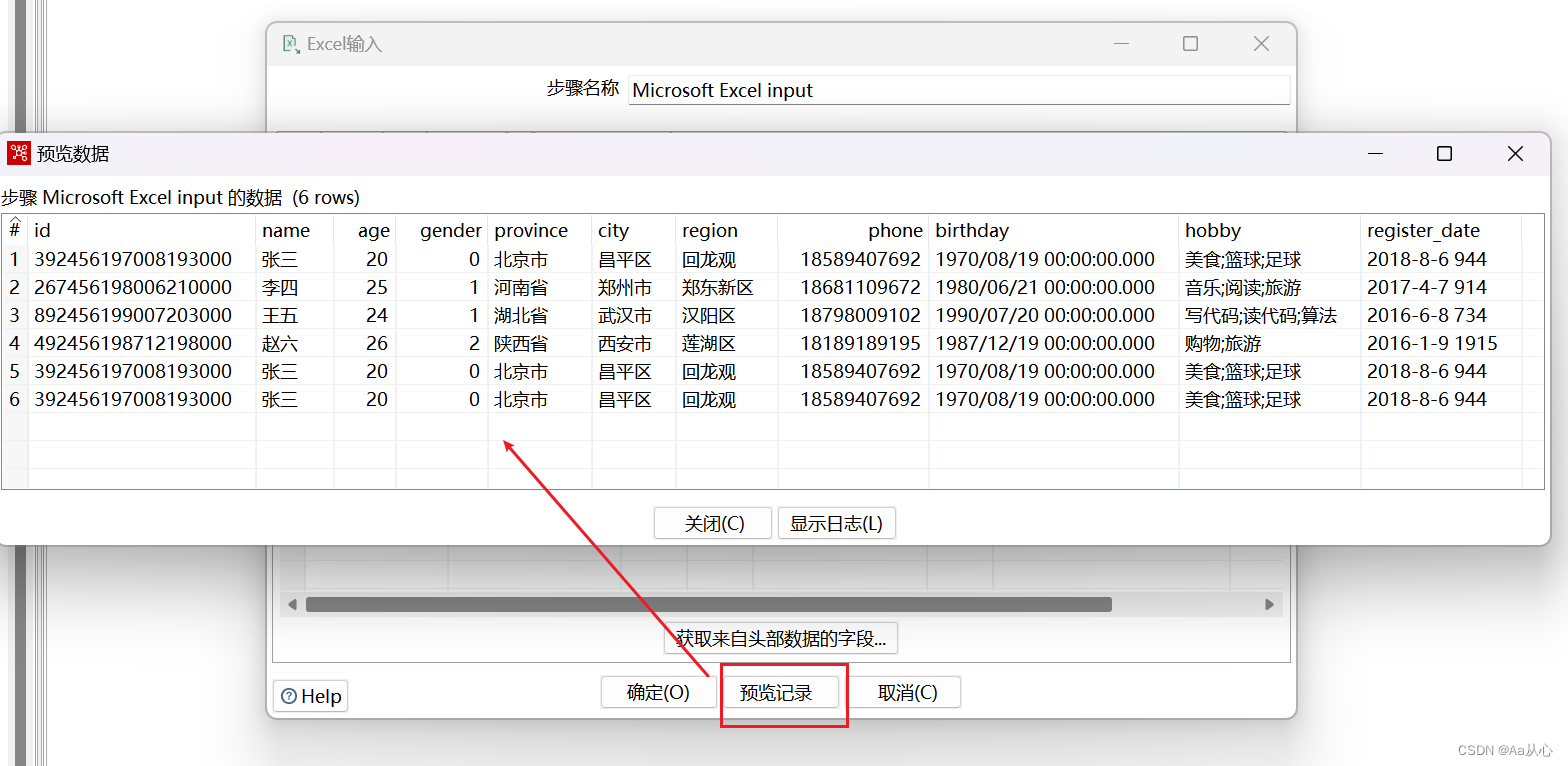Image resolution: width=1568 pixels, height=766 pixels.
Task: Click 获取来自头部数据的字段... button
Action: [781, 638]
